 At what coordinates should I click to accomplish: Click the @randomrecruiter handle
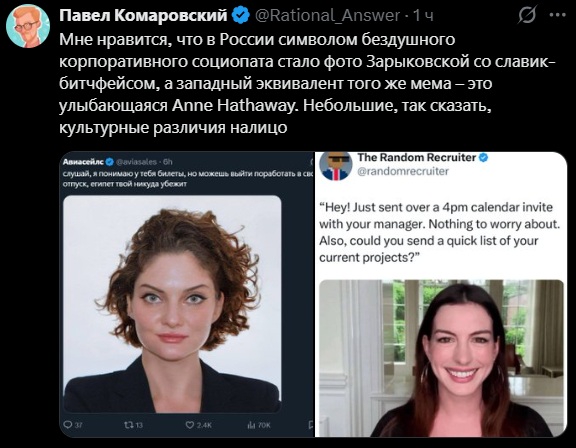pos(403,171)
